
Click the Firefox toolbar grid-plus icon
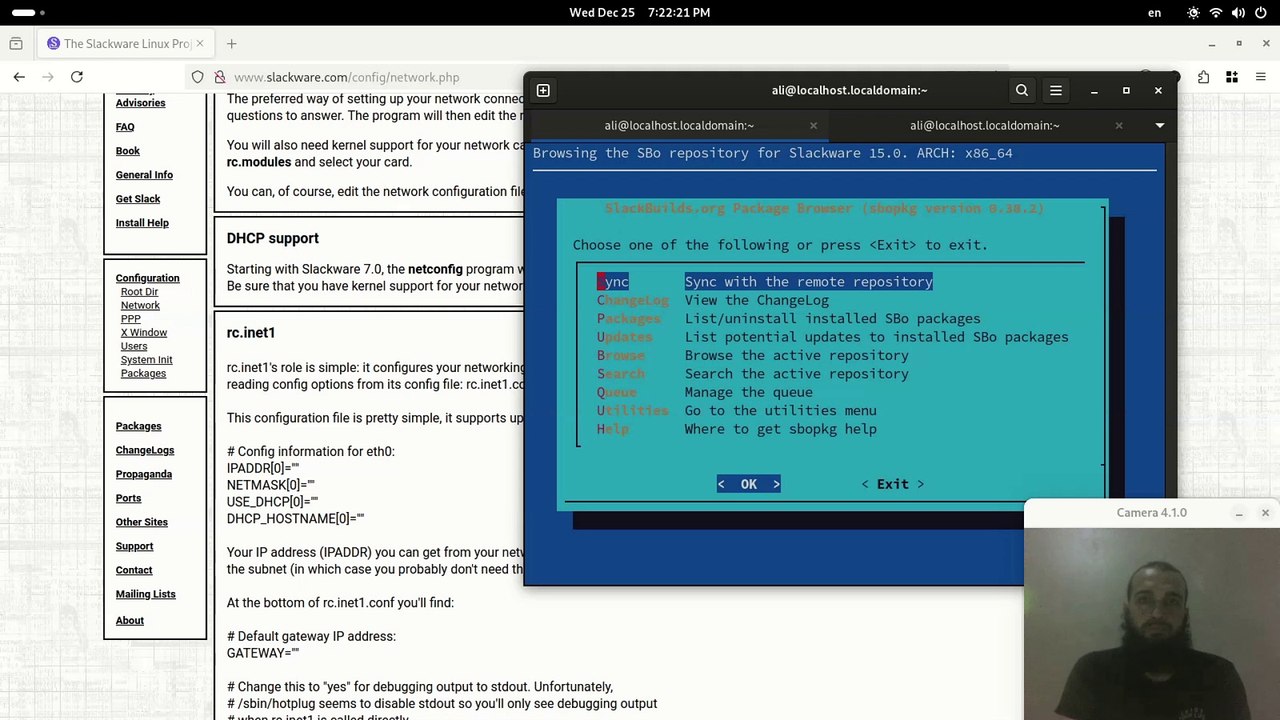tap(1232, 77)
